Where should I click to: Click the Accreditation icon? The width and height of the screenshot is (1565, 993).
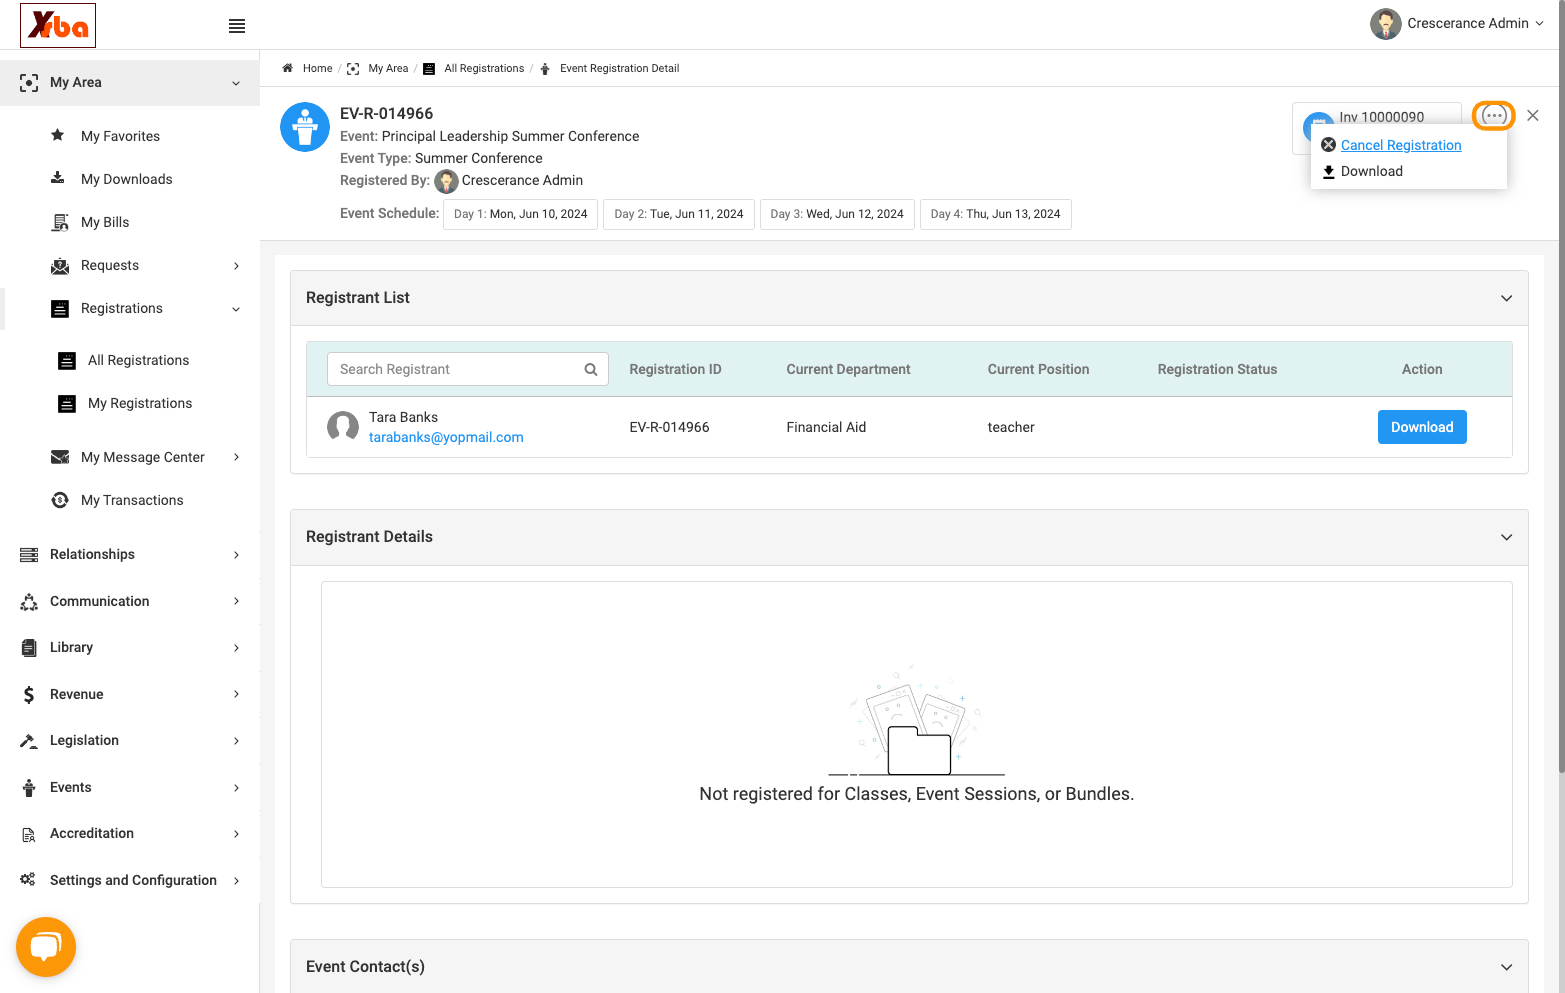[x=29, y=834]
